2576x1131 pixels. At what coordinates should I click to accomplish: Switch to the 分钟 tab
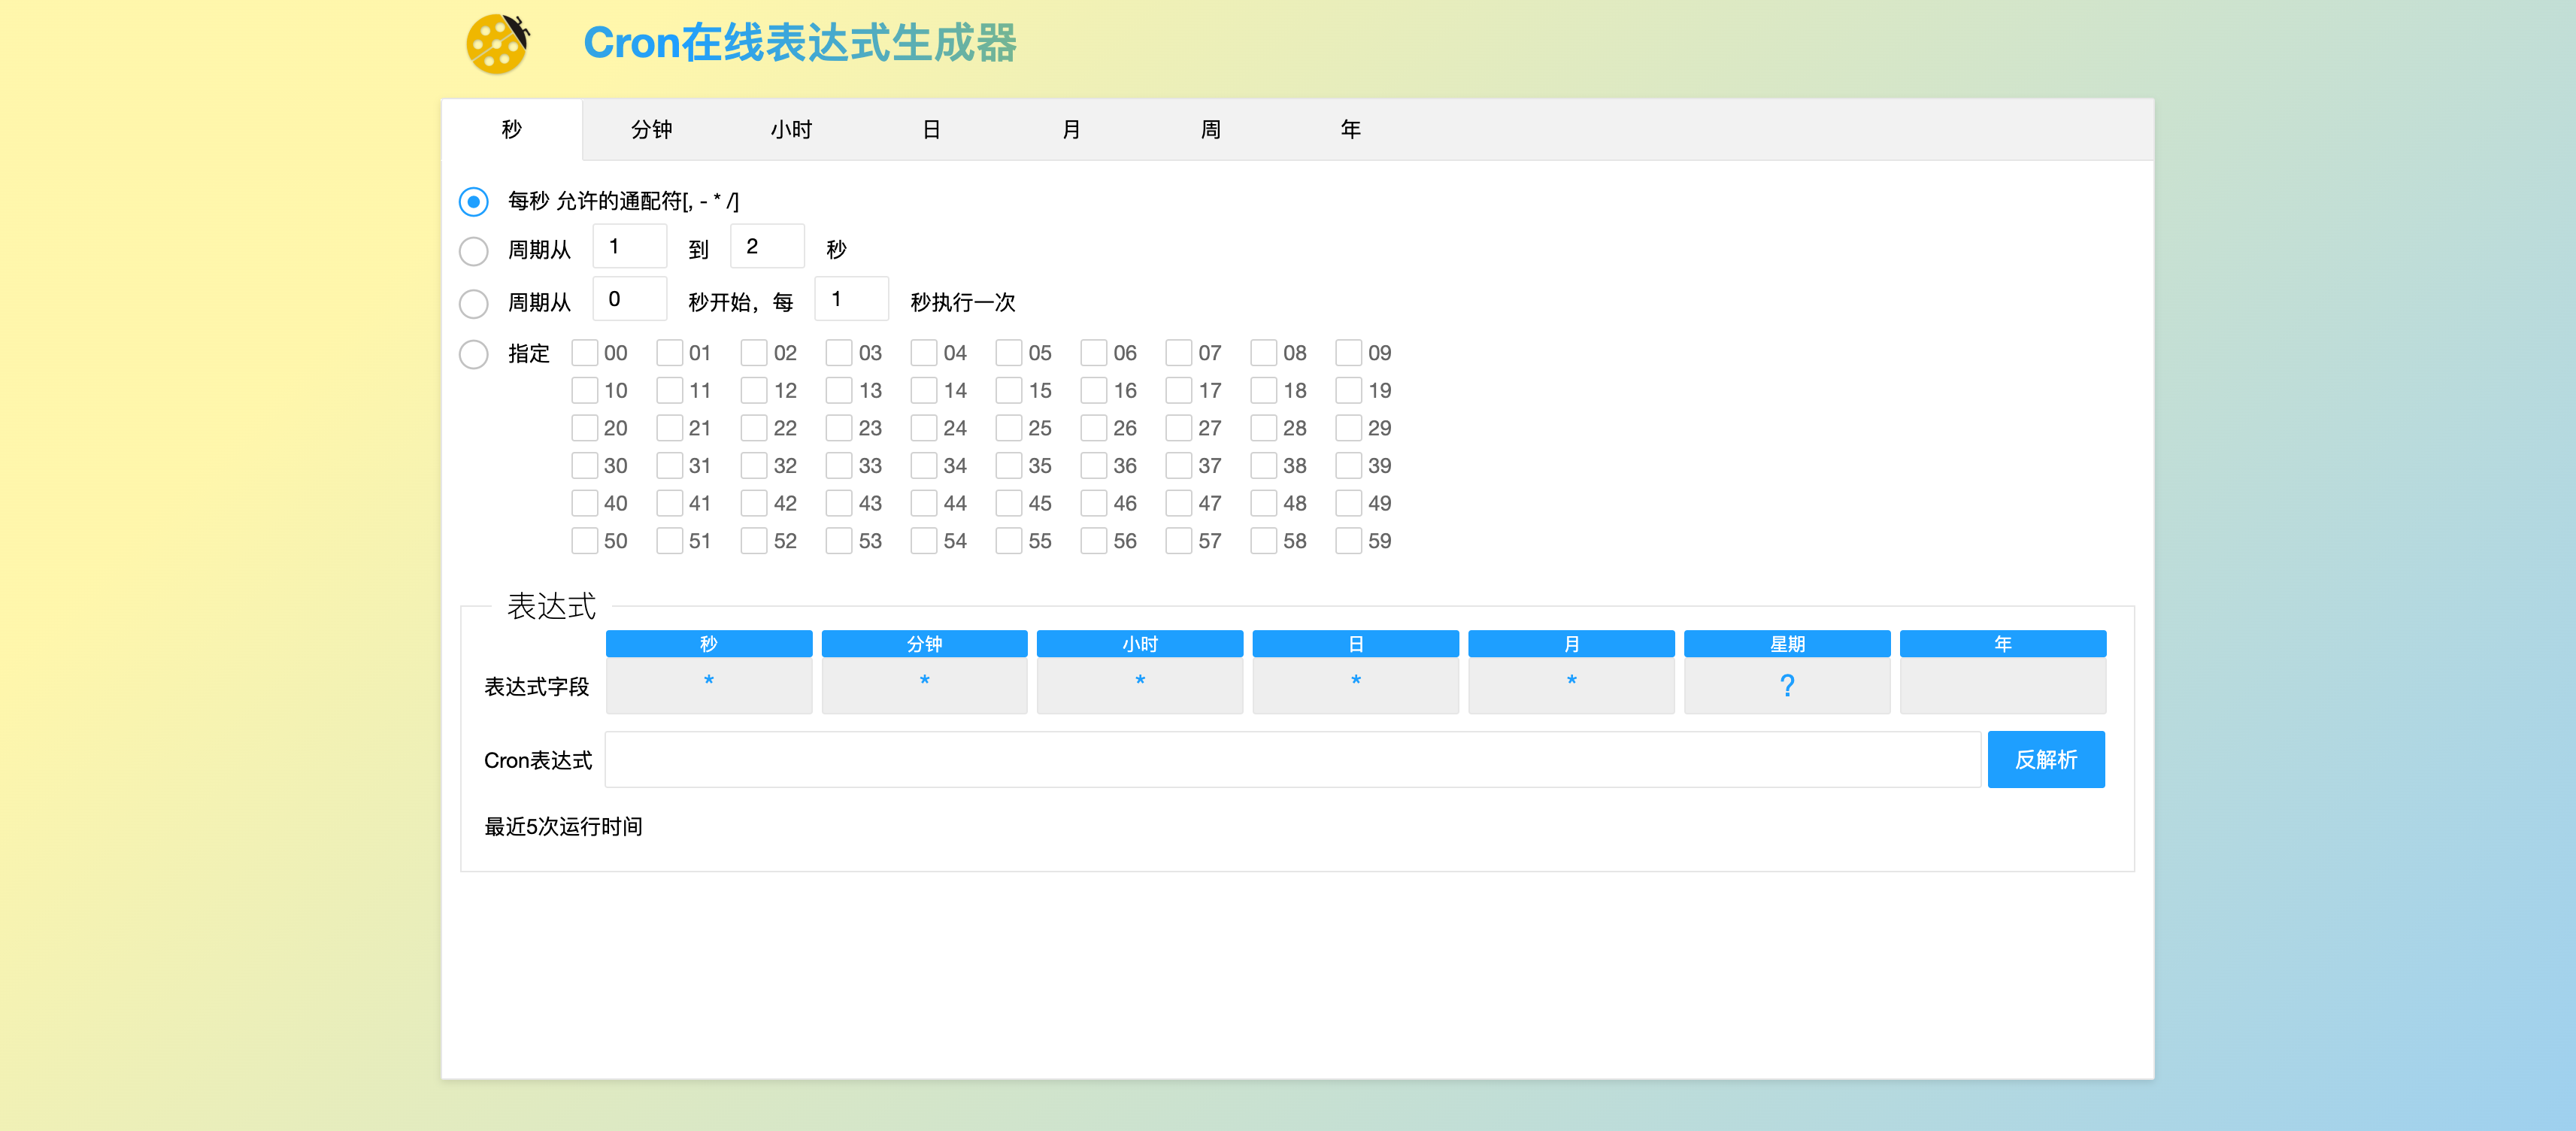[x=652, y=129]
